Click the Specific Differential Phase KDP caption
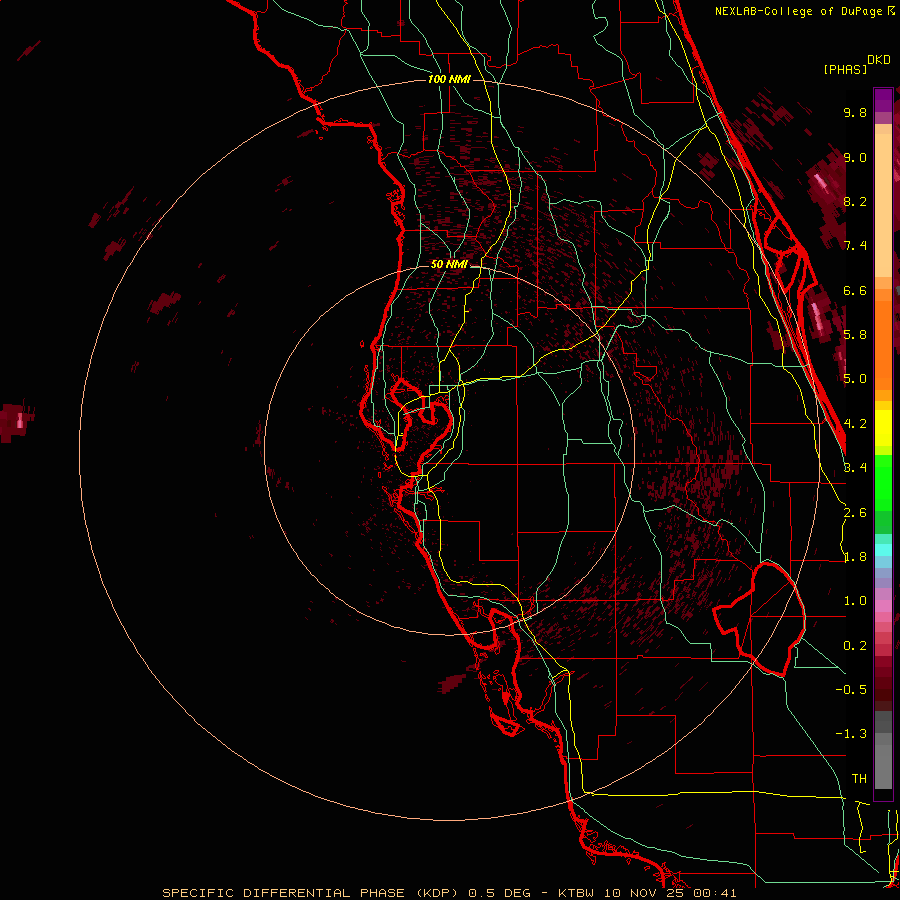The image size is (900, 900). (449, 893)
